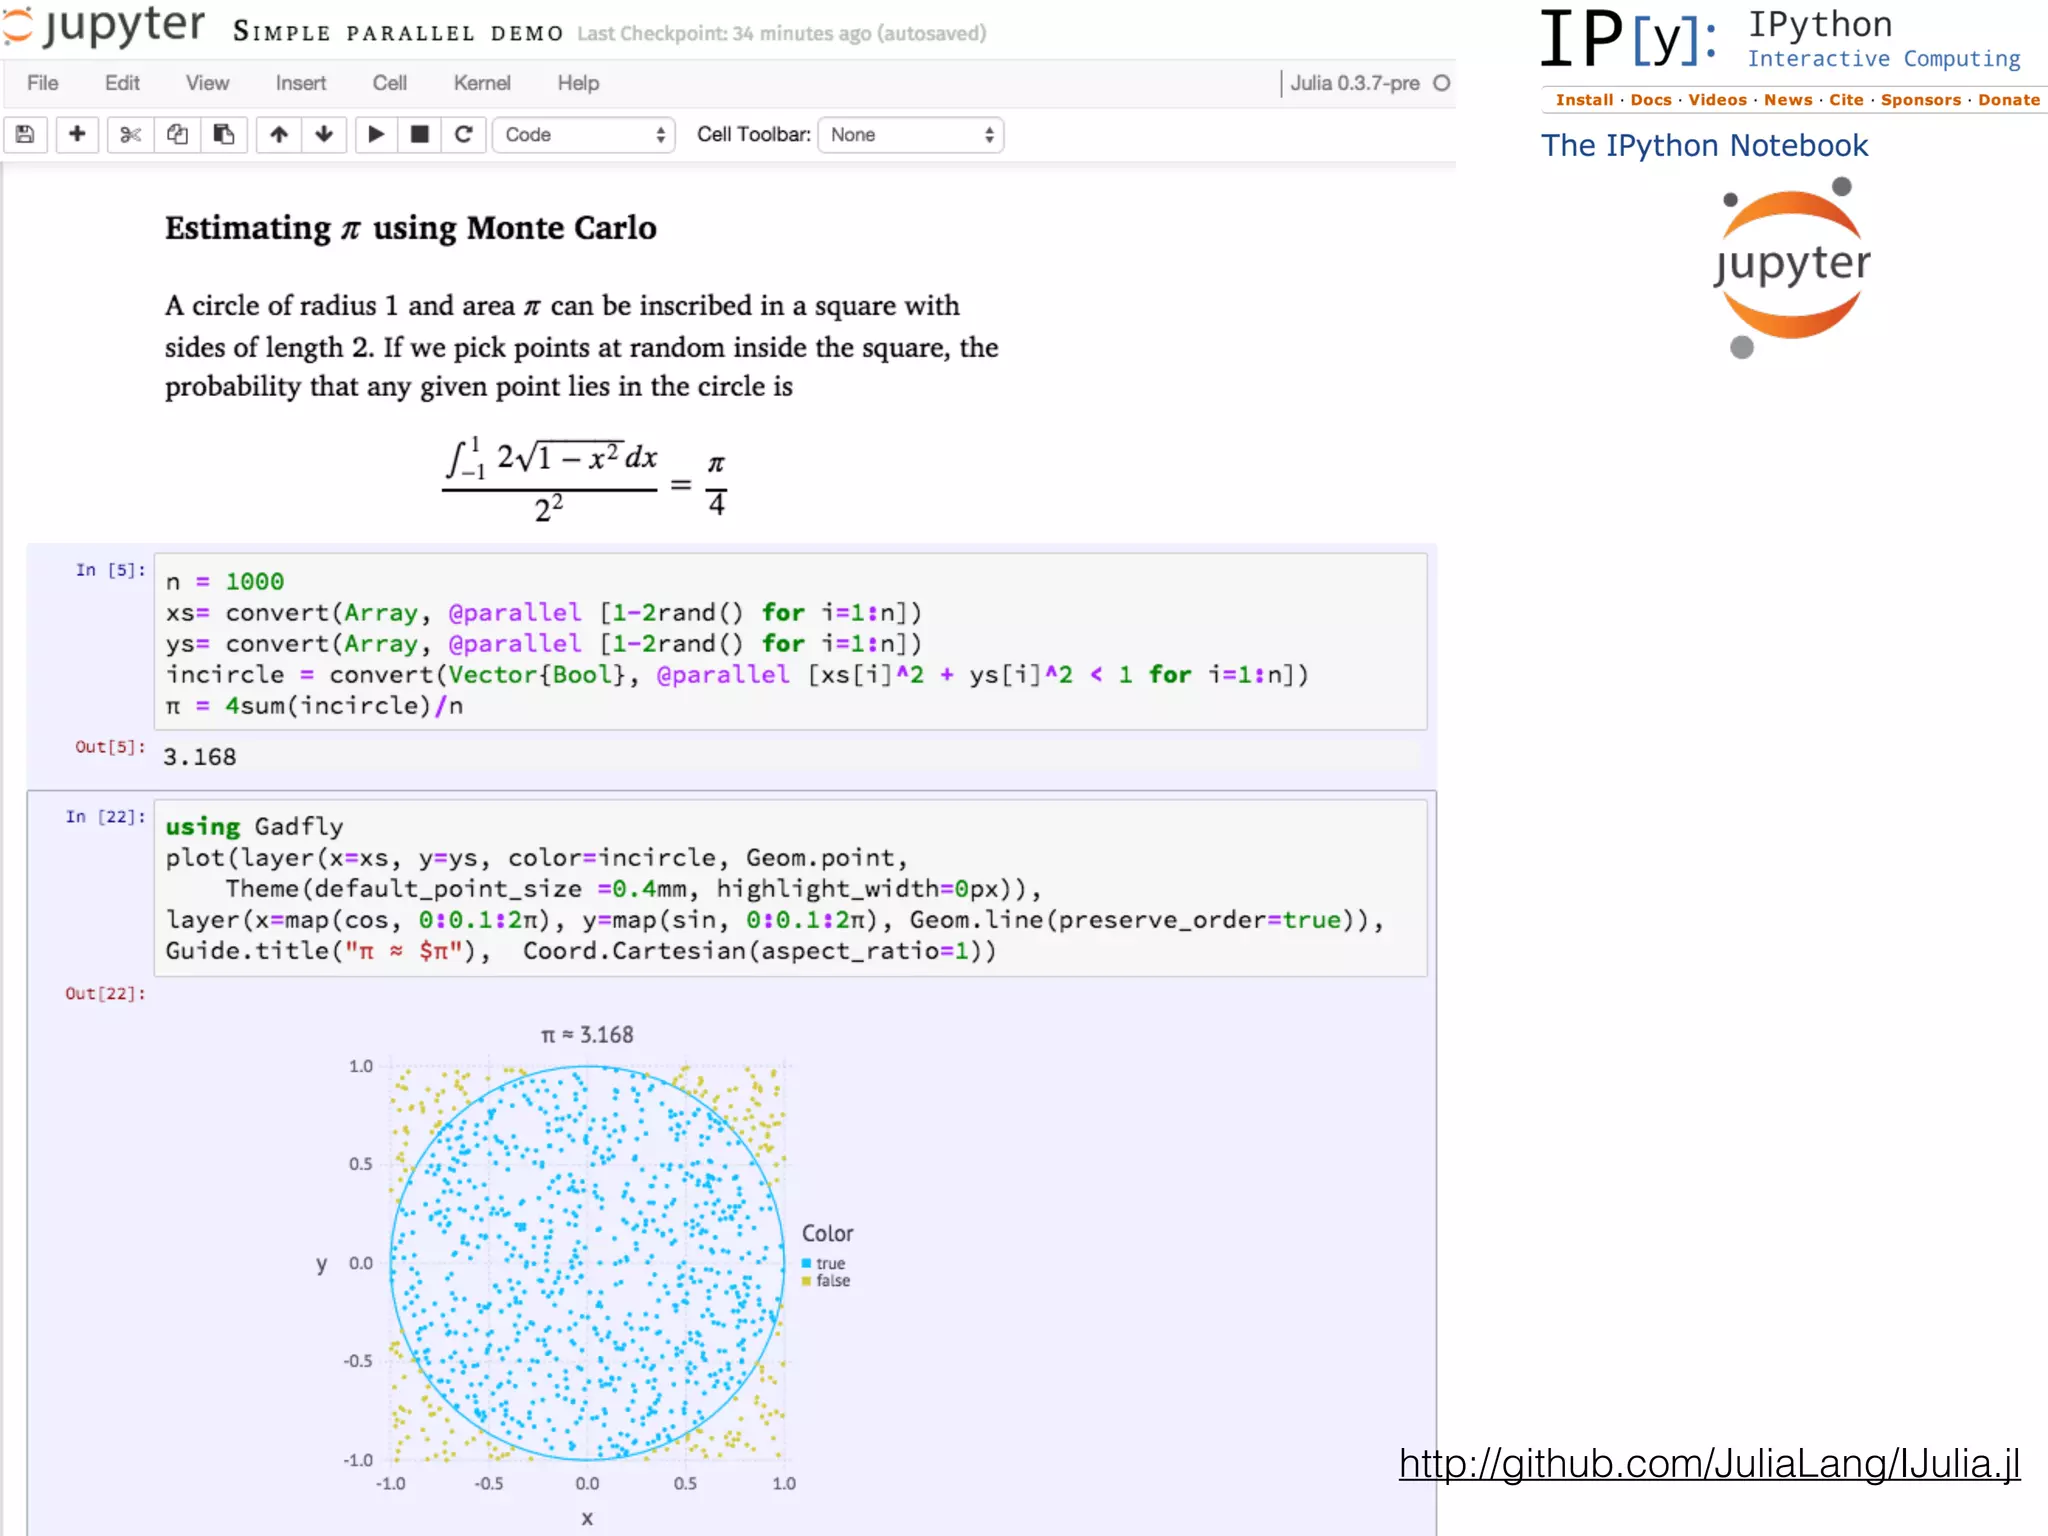Open the Help menu
This screenshot has width=2048, height=1536.
click(x=578, y=83)
